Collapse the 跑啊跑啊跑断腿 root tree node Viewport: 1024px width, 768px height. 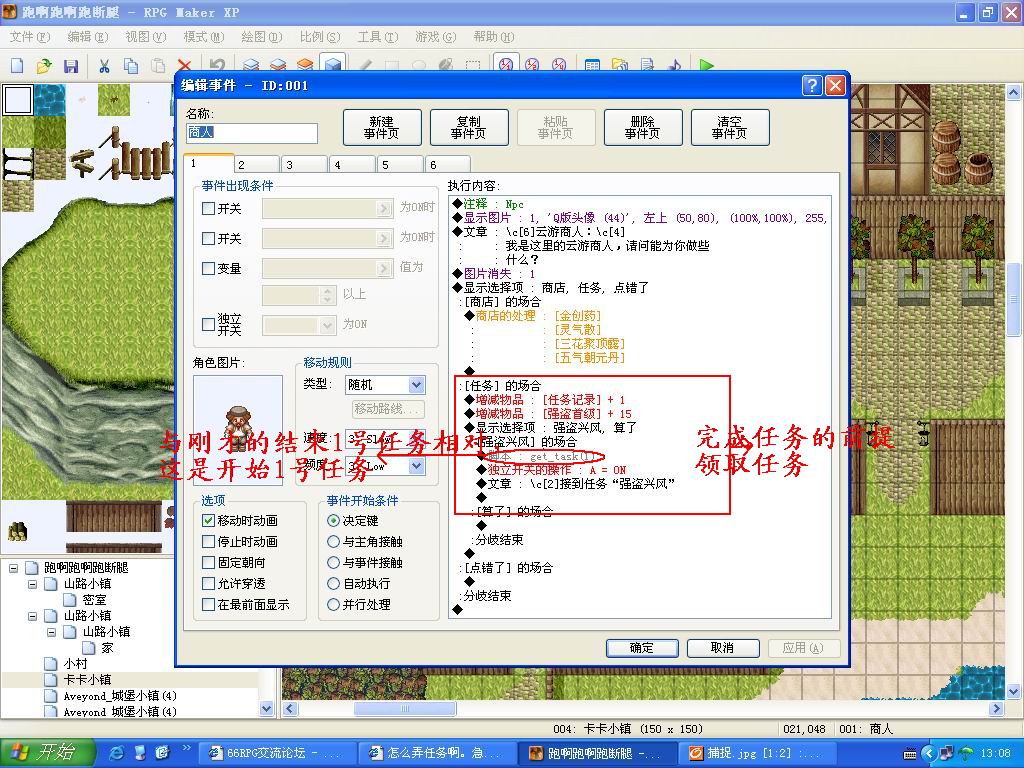tap(13, 568)
